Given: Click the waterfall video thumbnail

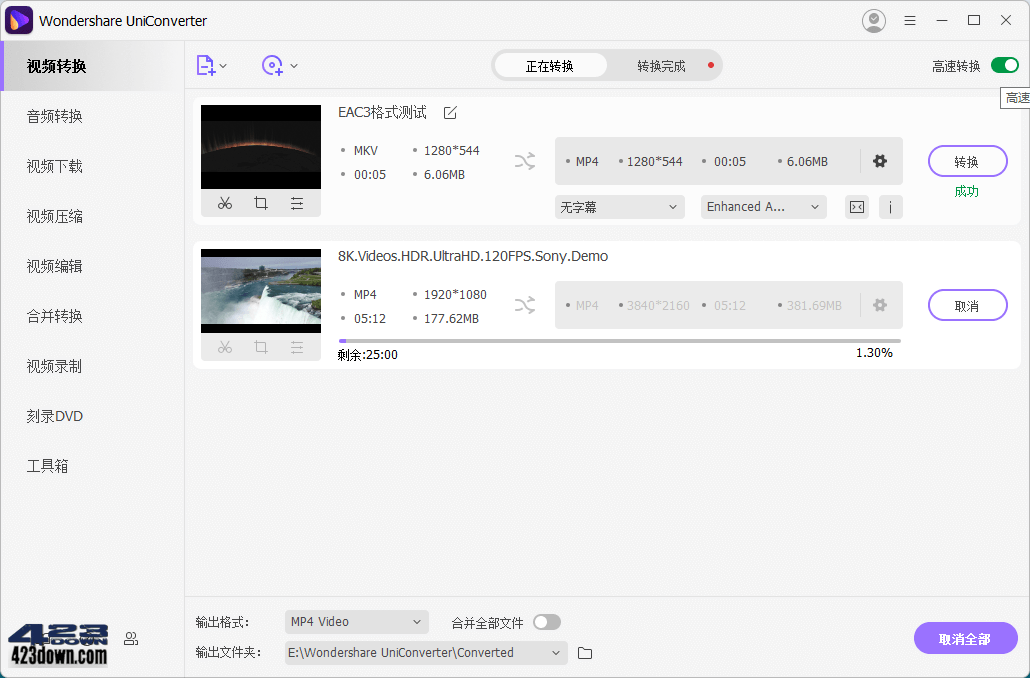Looking at the screenshot, I should pyautogui.click(x=260, y=291).
